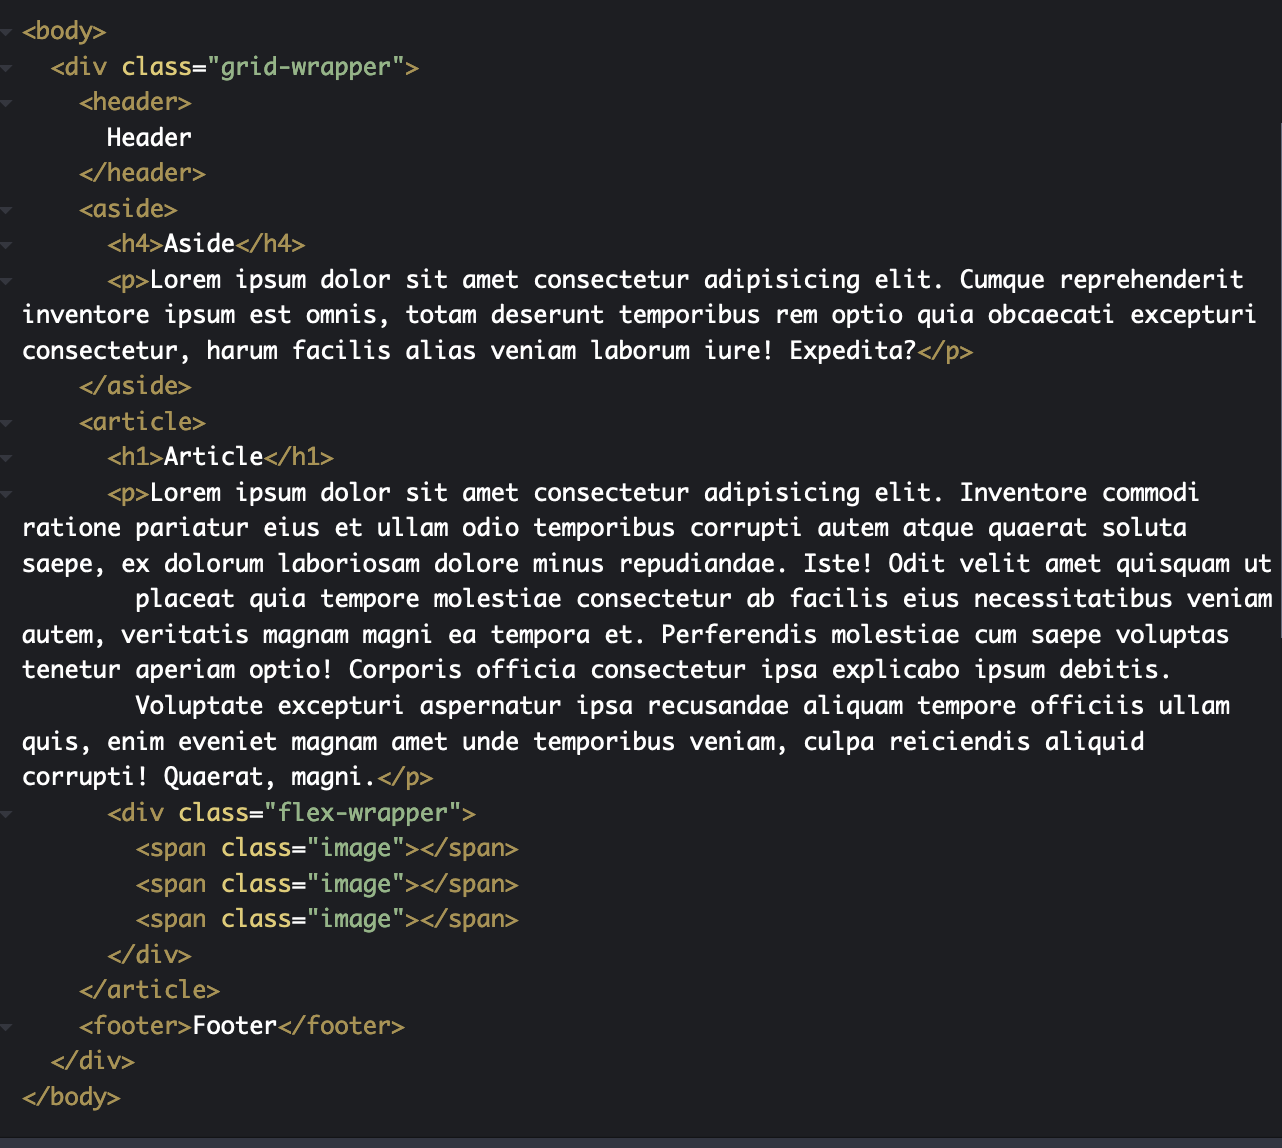This screenshot has width=1282, height=1148.
Task: Collapse the footer element fold arrow
Action: click(x=5, y=1024)
